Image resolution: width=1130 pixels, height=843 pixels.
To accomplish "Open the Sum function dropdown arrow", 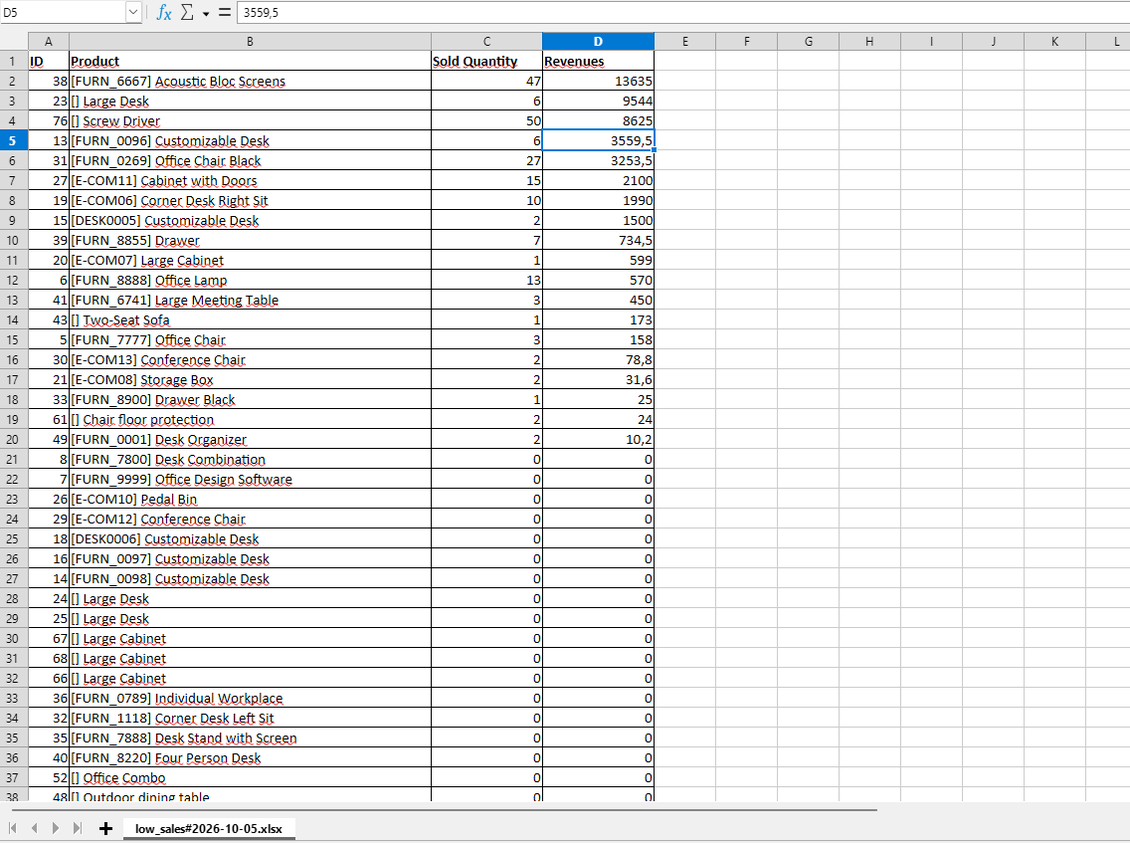I will 205,13.
